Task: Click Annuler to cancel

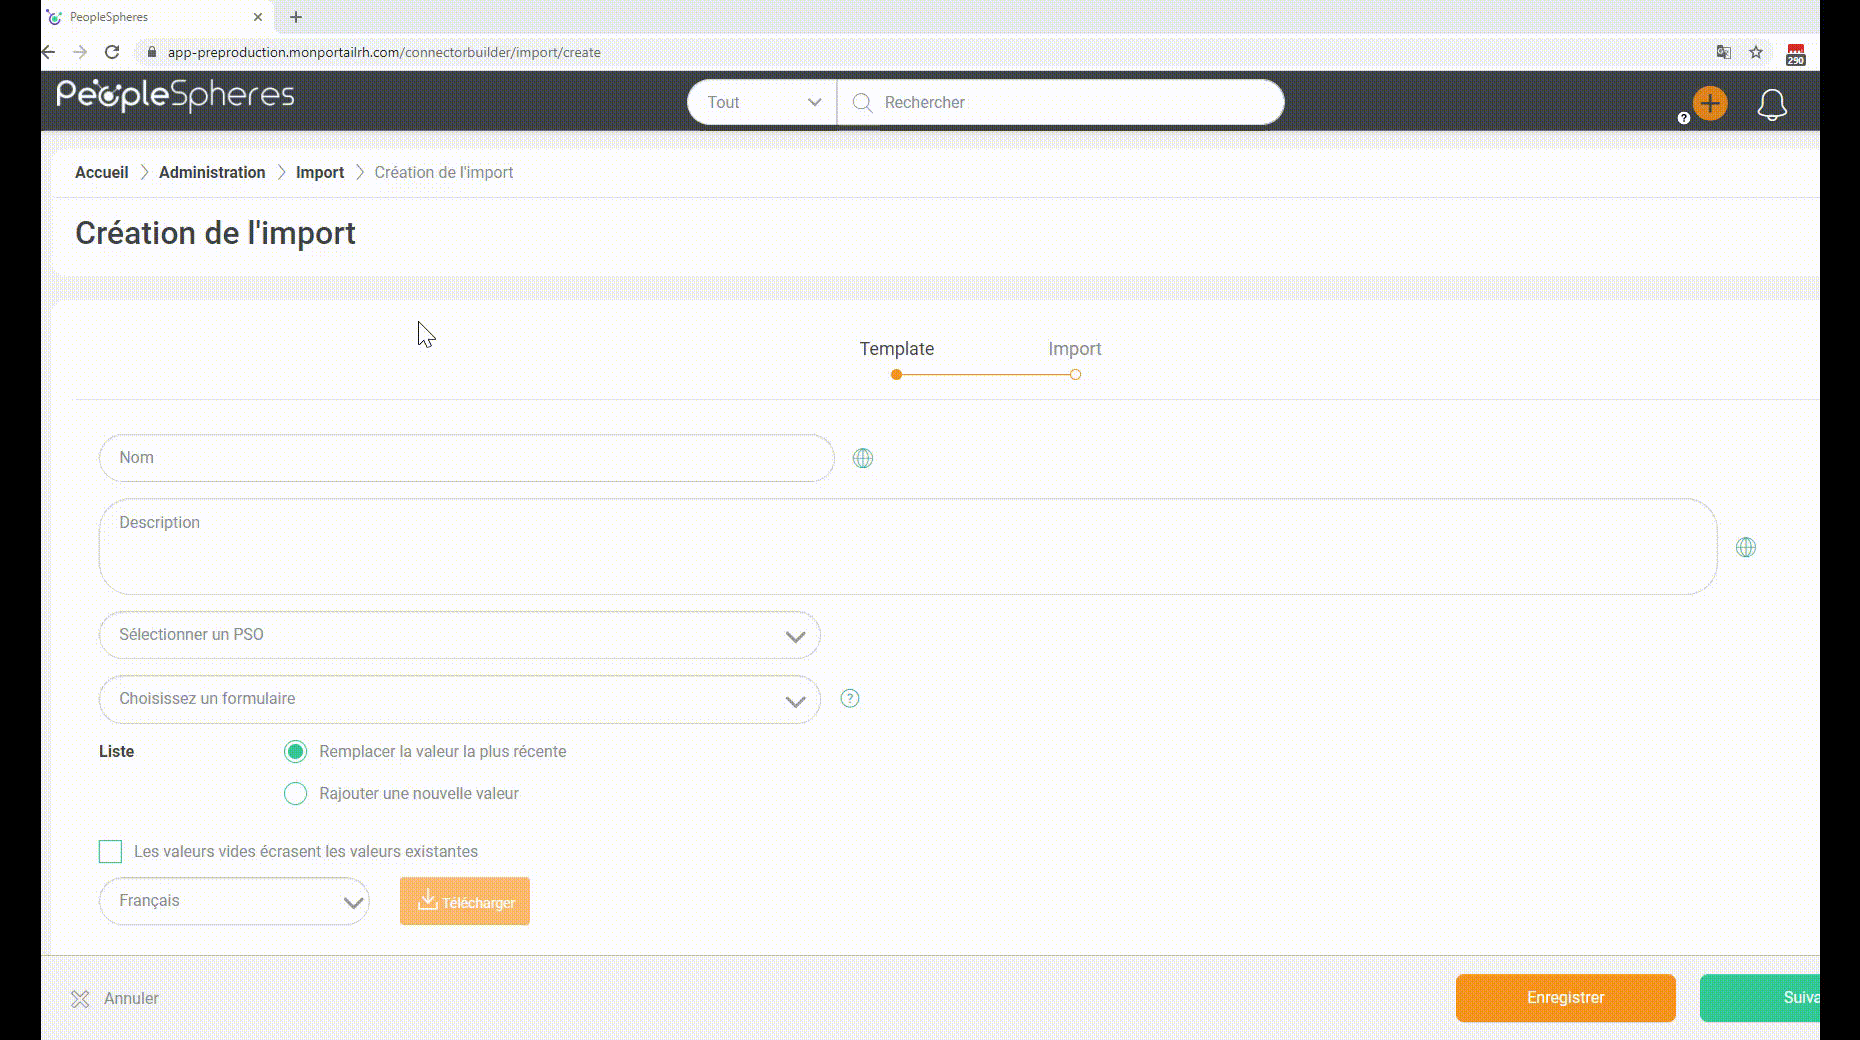Action: 115,998
